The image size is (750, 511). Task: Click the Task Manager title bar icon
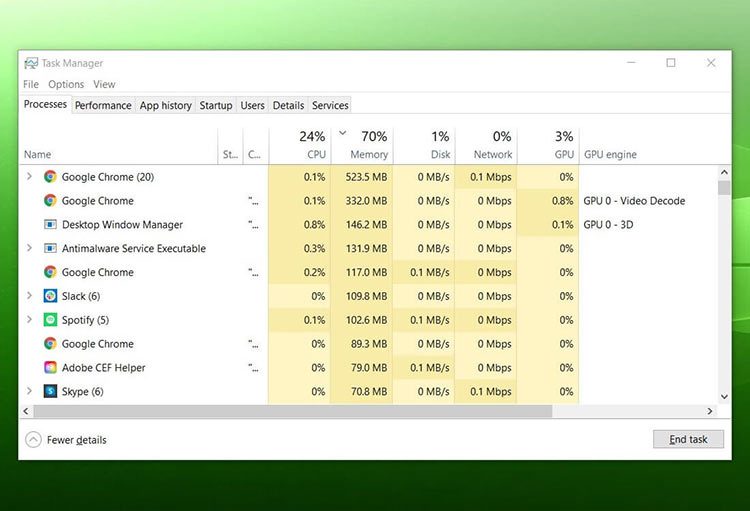[x=31, y=63]
